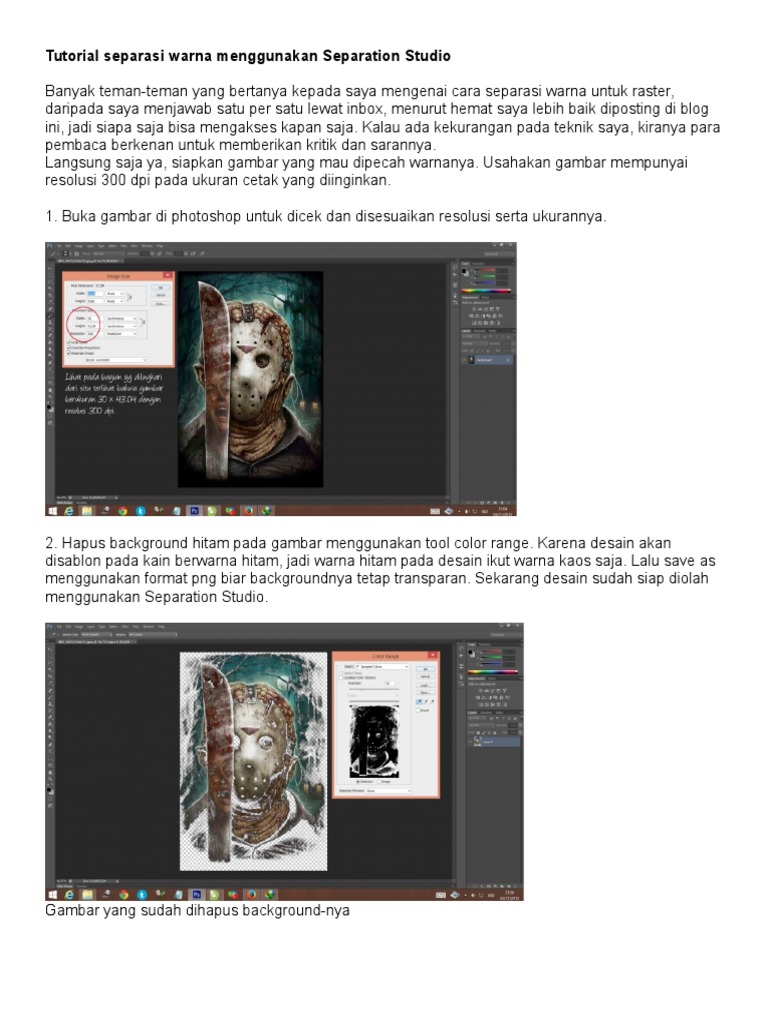
Task: Click touch keyboard icon in first screenshot's tray
Action: tap(435, 511)
